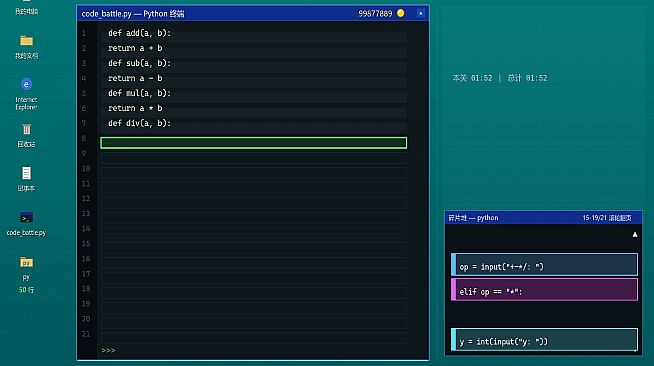Open code_battle.py desktop shortcut
654x366 pixels.
click(x=26, y=224)
